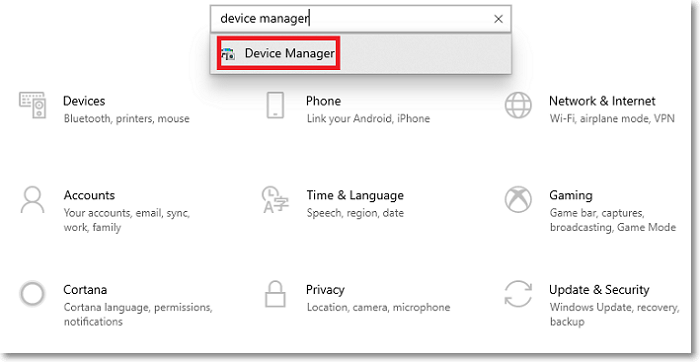
Task: Click the Devices keyboard and speaker icon
Action: tap(32, 105)
